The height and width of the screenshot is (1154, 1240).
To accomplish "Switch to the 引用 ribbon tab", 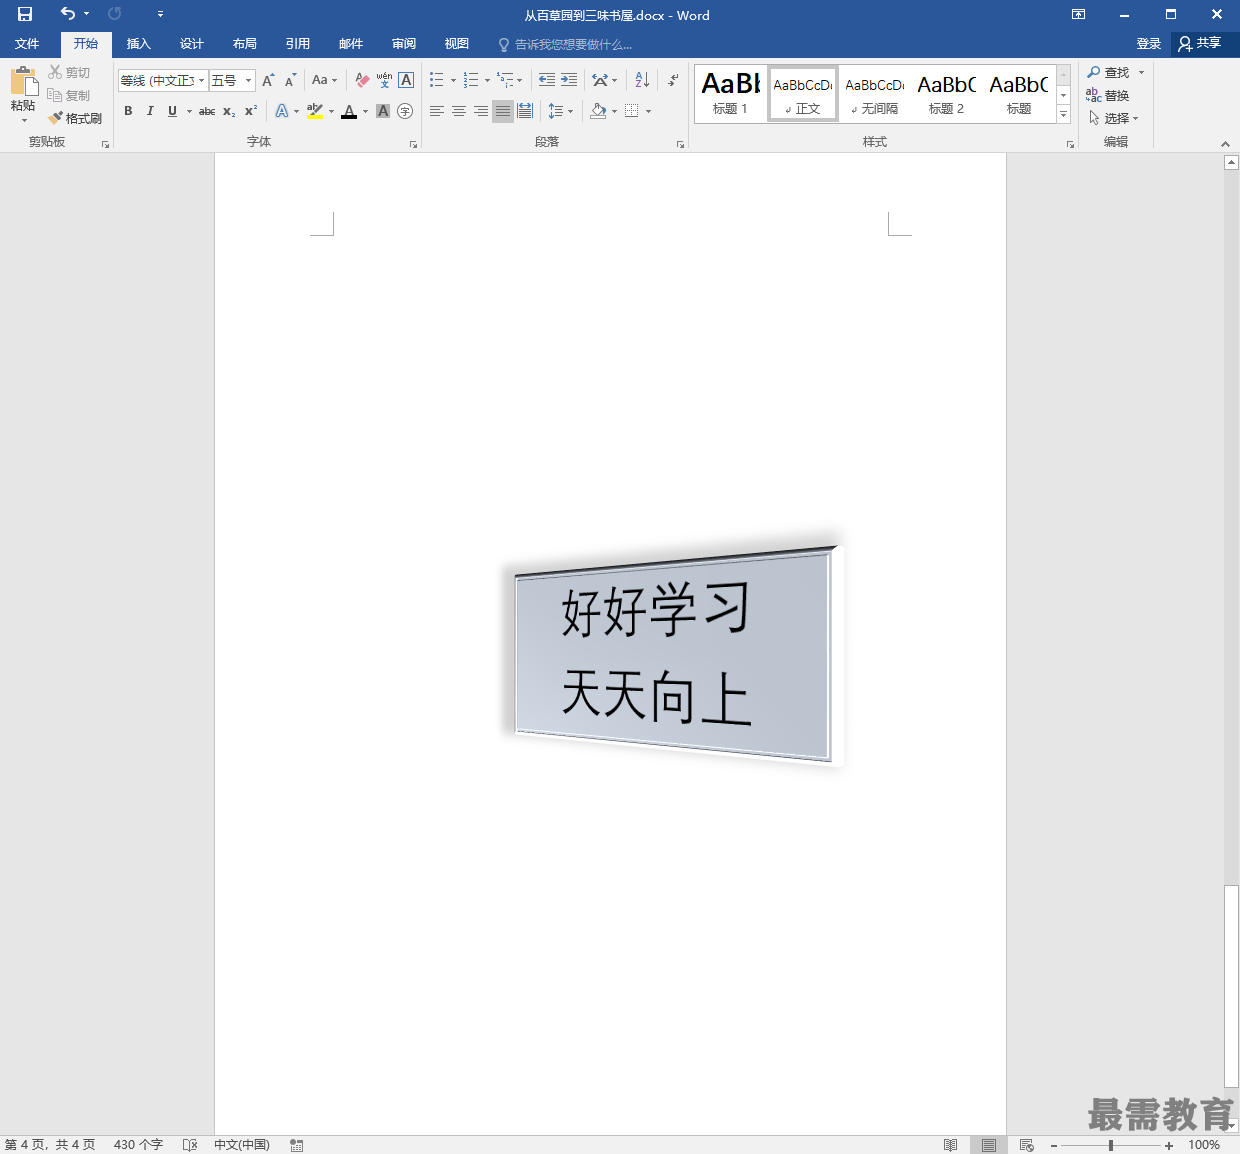I will click(297, 44).
